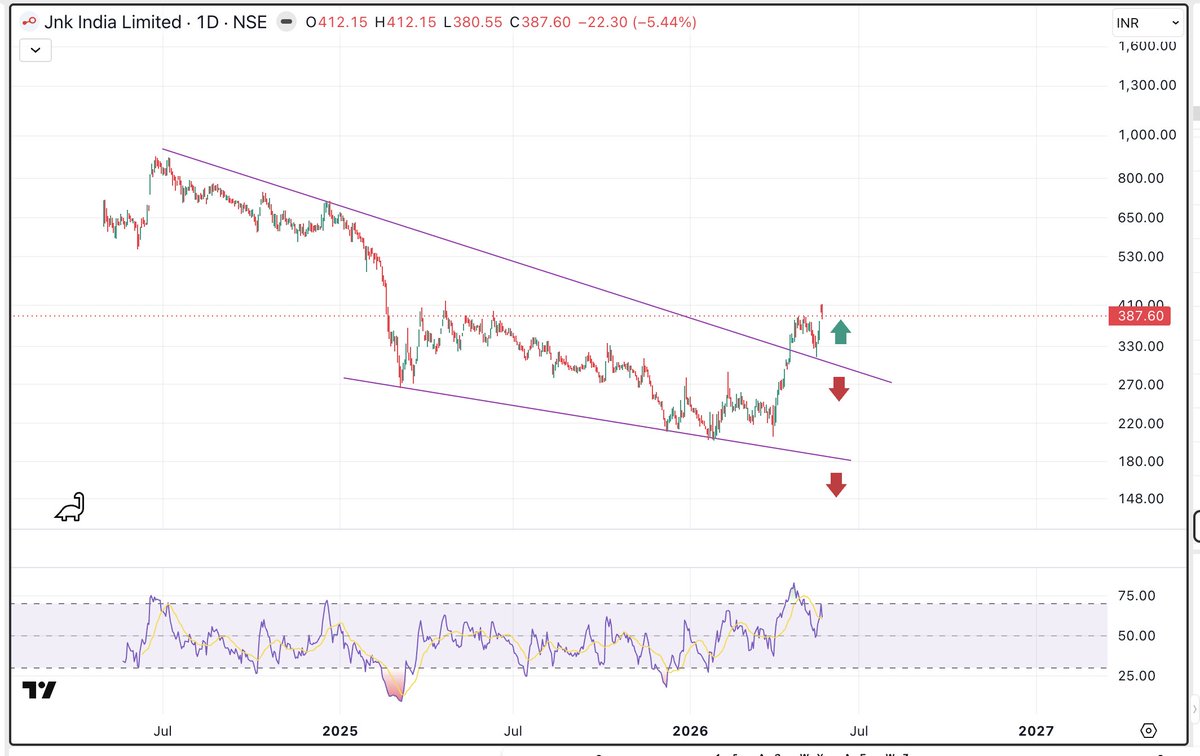
Task: Select the green up arrow drawing
Action: point(840,332)
